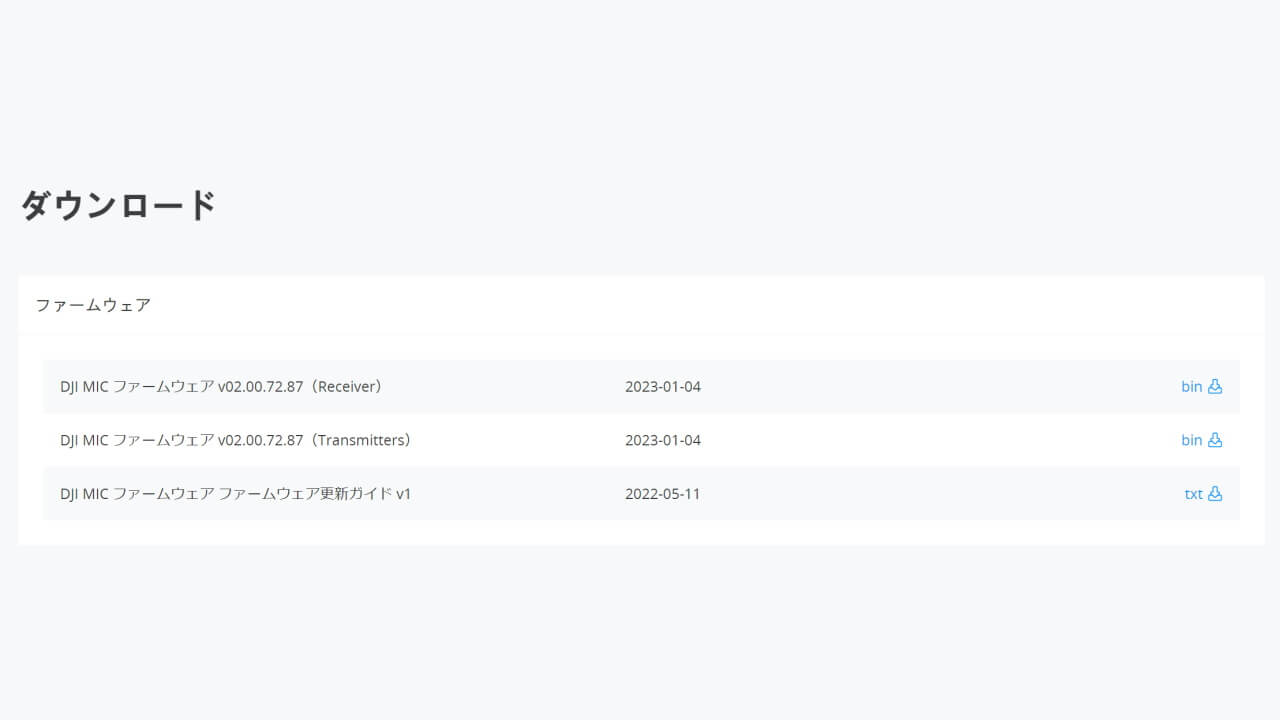Click the download icon for Transmitters firmware

coord(1215,440)
